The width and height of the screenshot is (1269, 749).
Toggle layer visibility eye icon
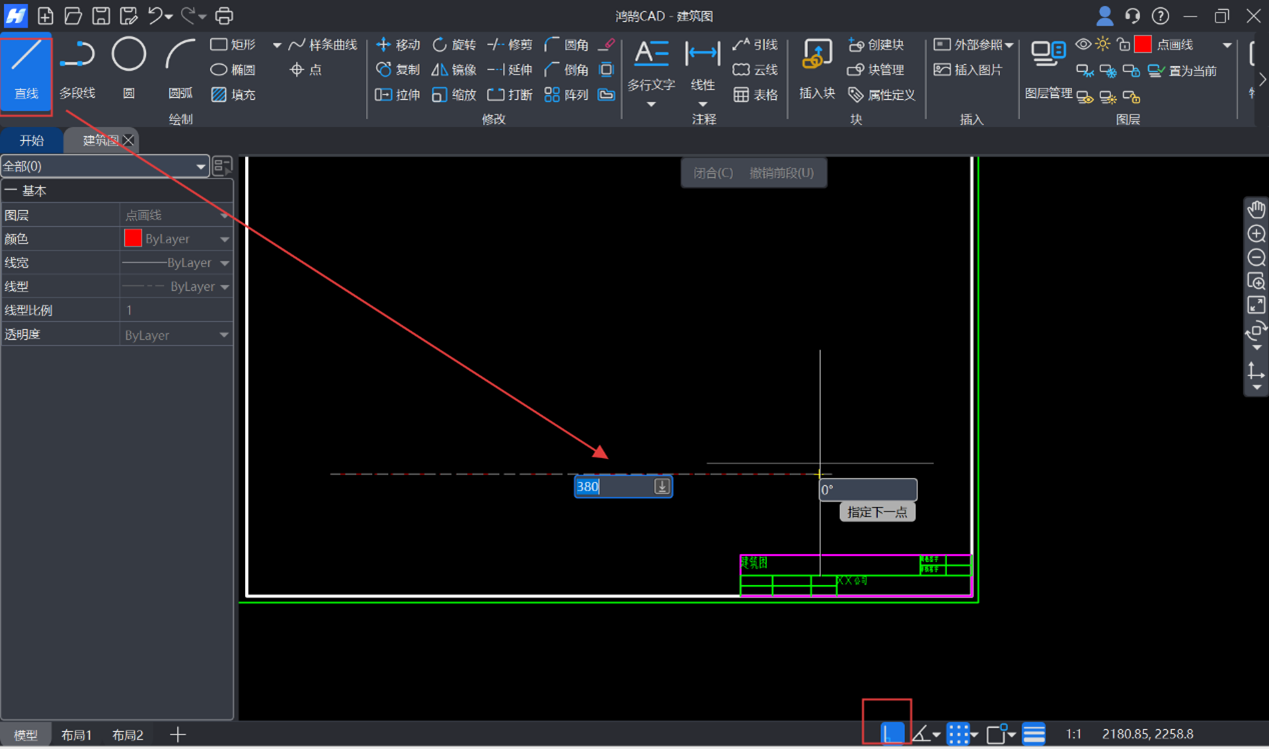point(1083,45)
